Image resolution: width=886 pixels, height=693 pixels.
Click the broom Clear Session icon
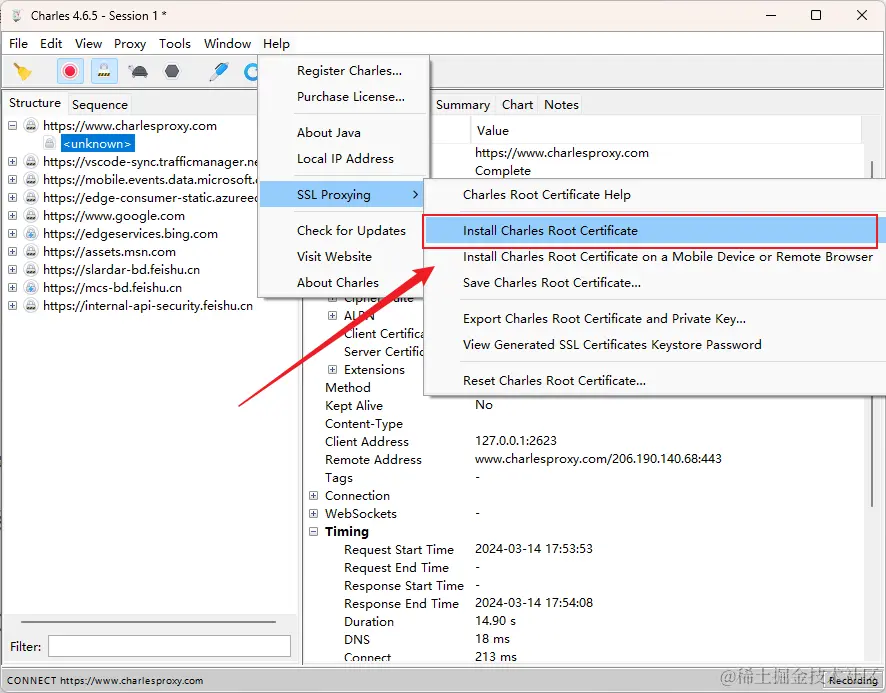pyautogui.click(x=23, y=72)
